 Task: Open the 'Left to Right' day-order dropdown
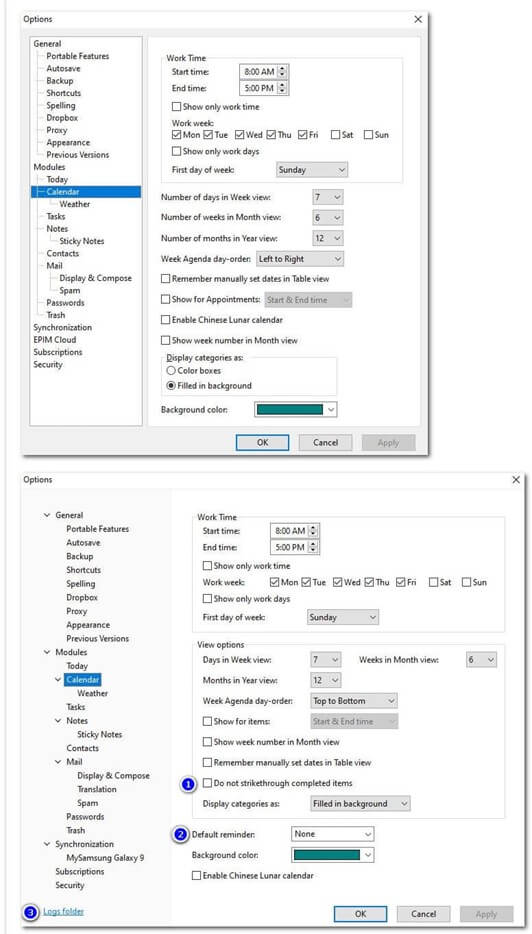pos(300,259)
